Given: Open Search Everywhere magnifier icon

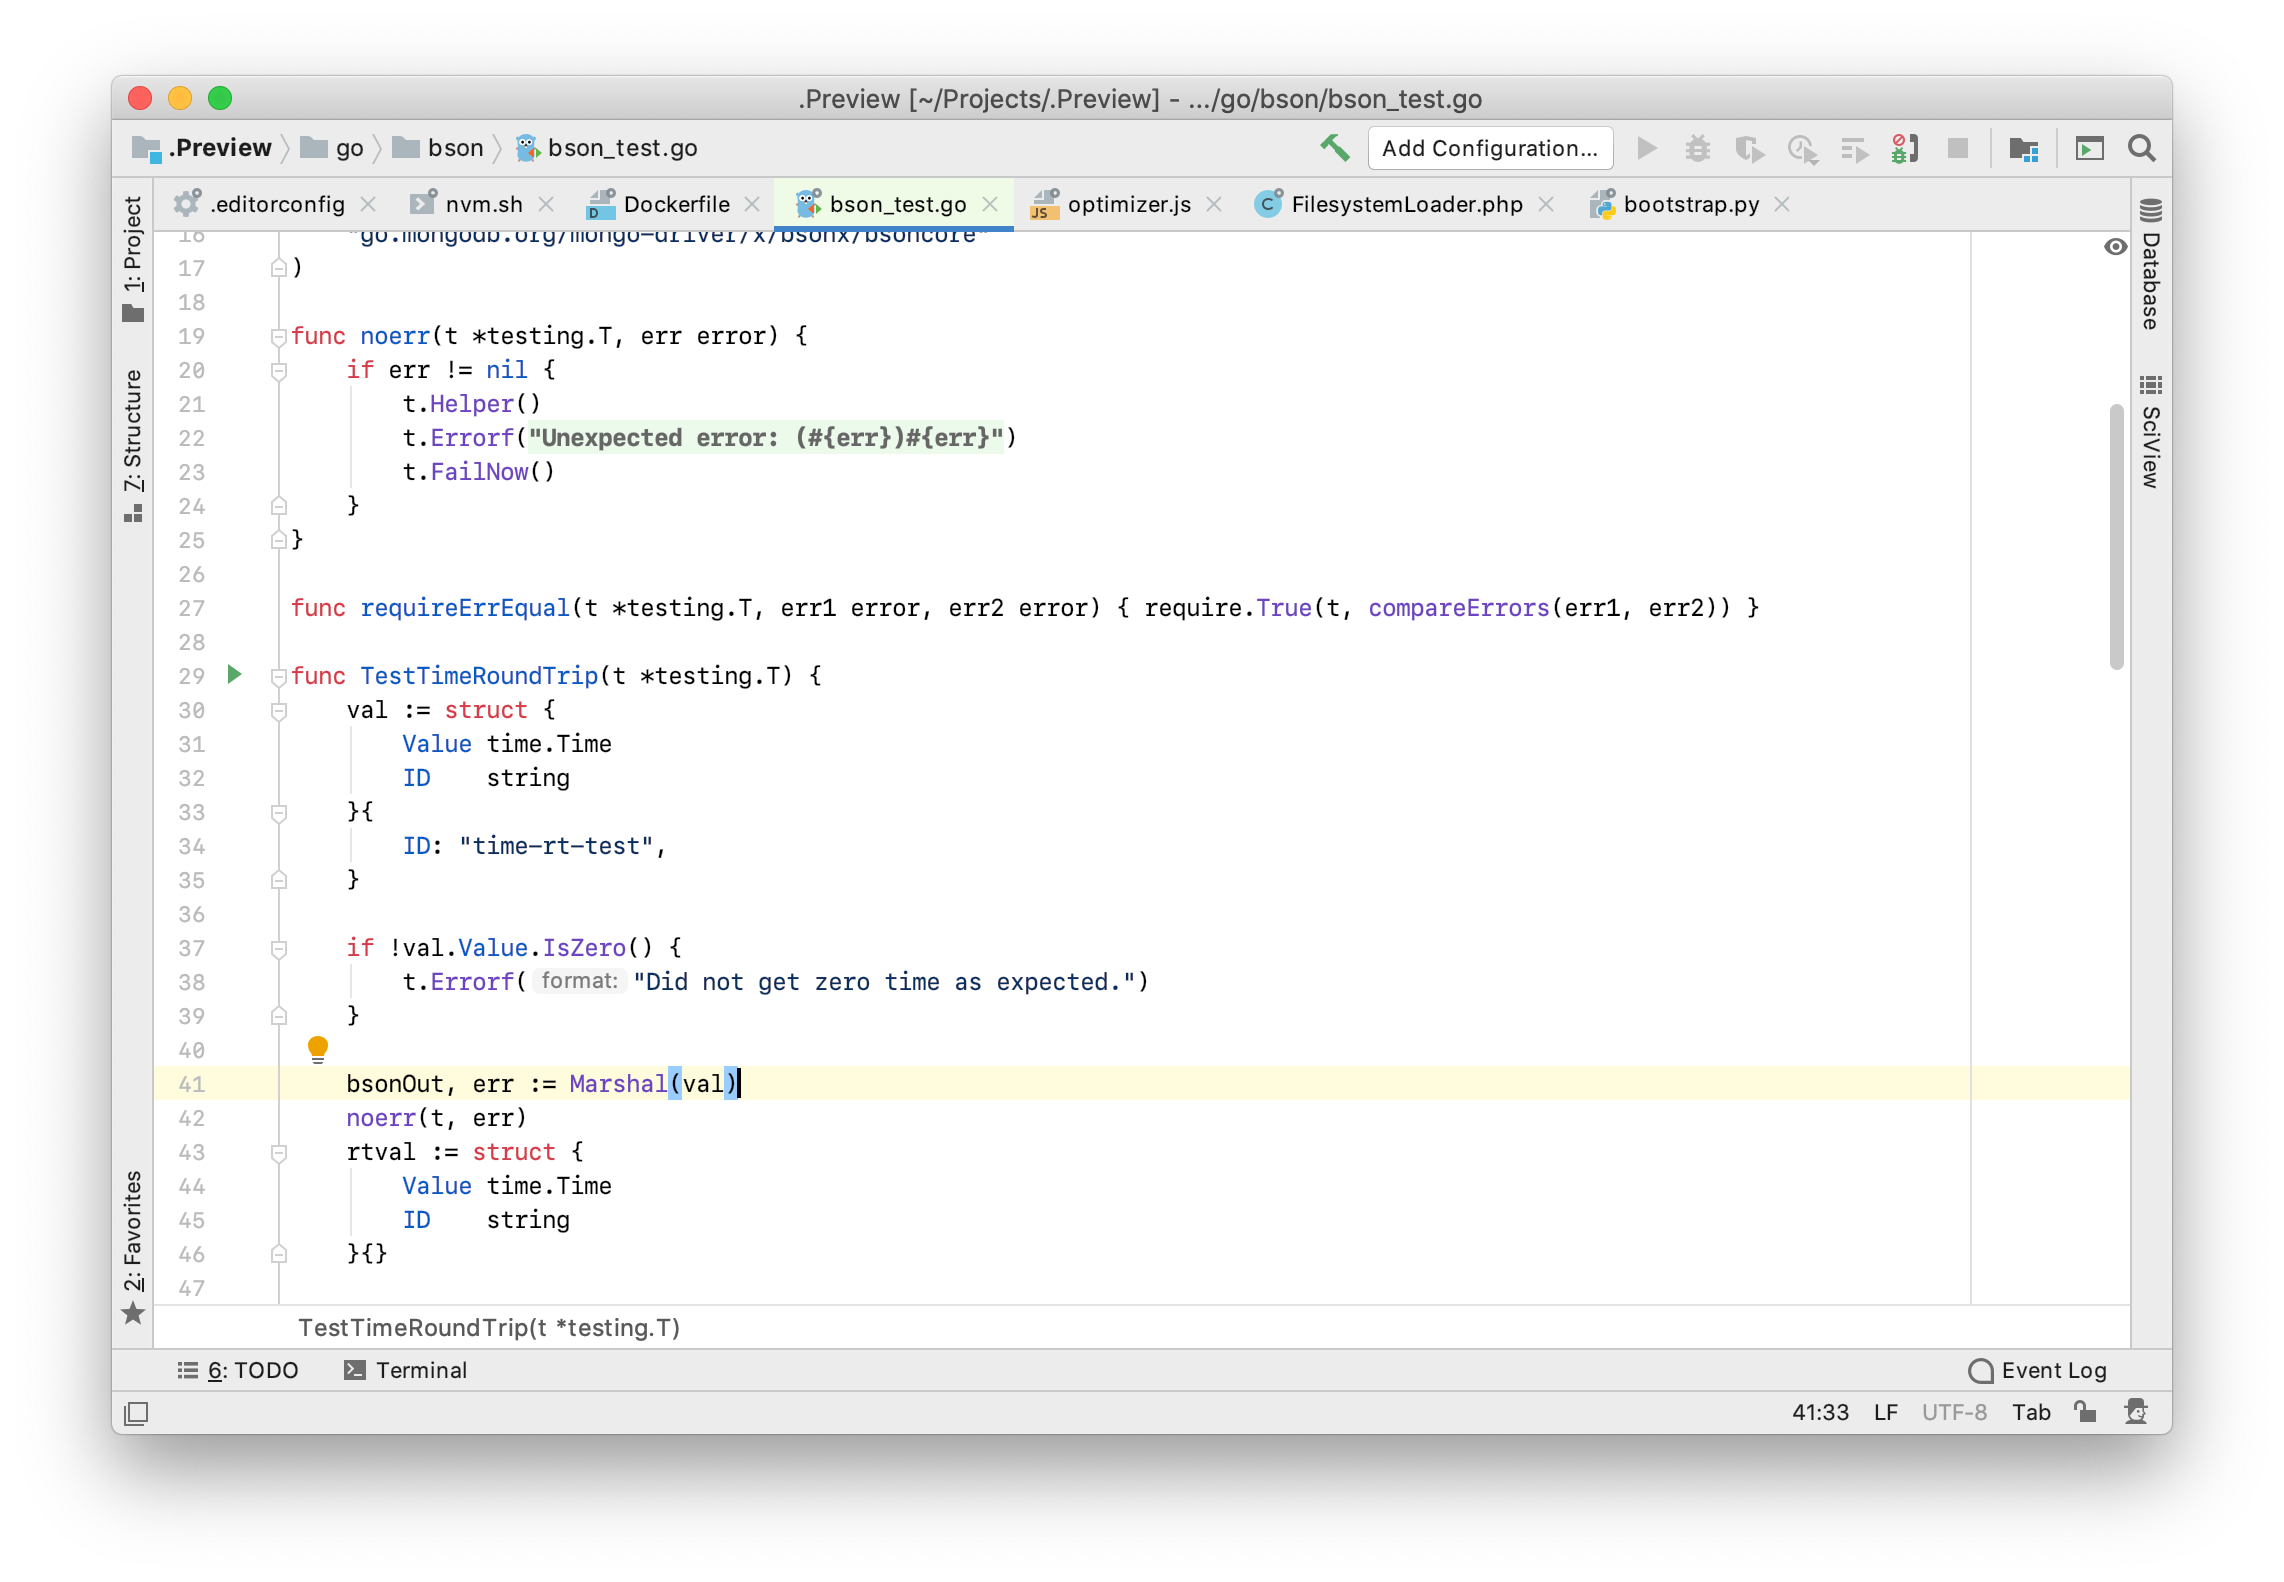Looking at the screenshot, I should 2141,149.
